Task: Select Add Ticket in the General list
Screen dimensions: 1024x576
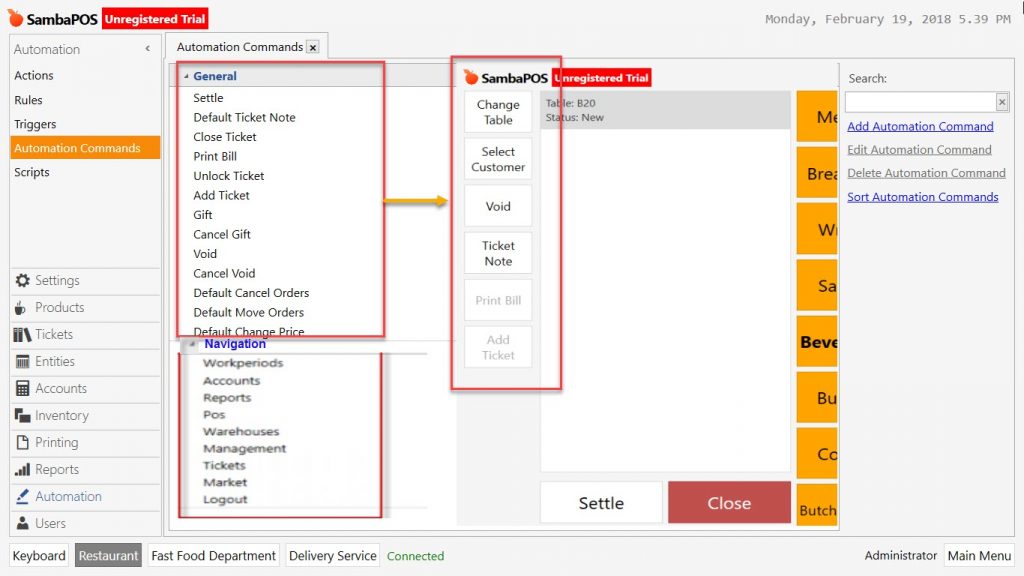Action: [221, 195]
